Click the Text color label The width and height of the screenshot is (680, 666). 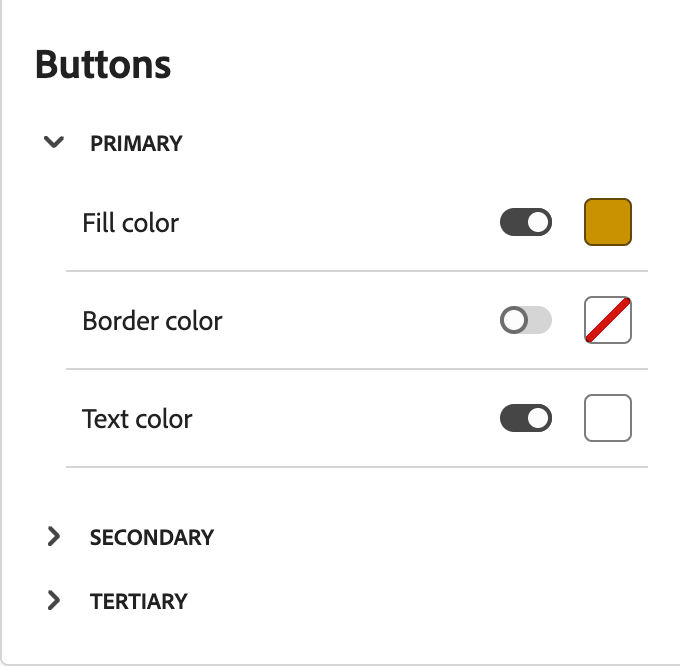point(137,418)
